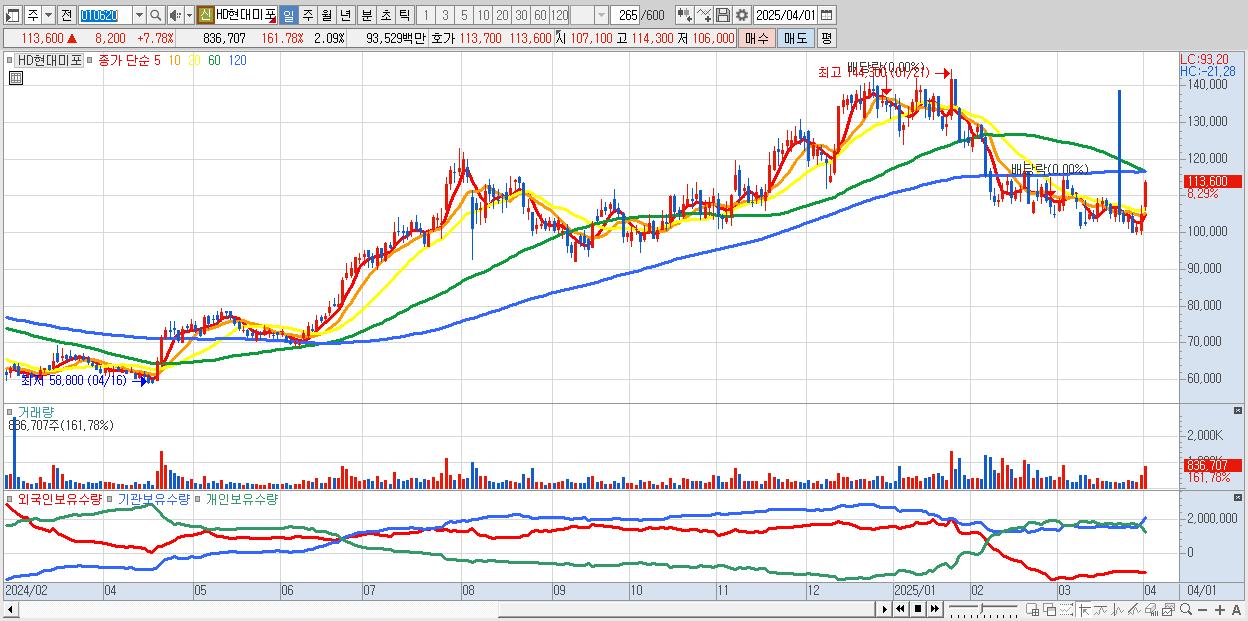The height and width of the screenshot is (621, 1248).
Task: Click the 평 button
Action: click(x=826, y=38)
